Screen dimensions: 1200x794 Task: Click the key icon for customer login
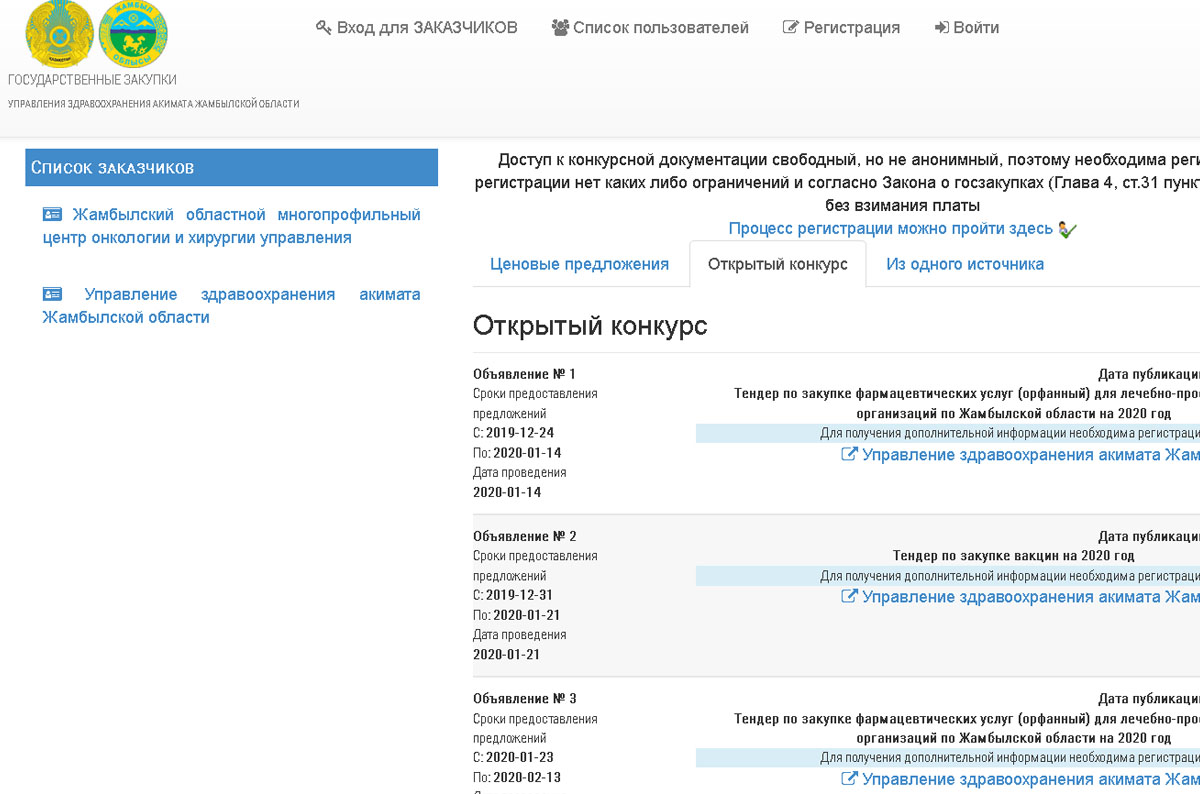pyautogui.click(x=323, y=28)
